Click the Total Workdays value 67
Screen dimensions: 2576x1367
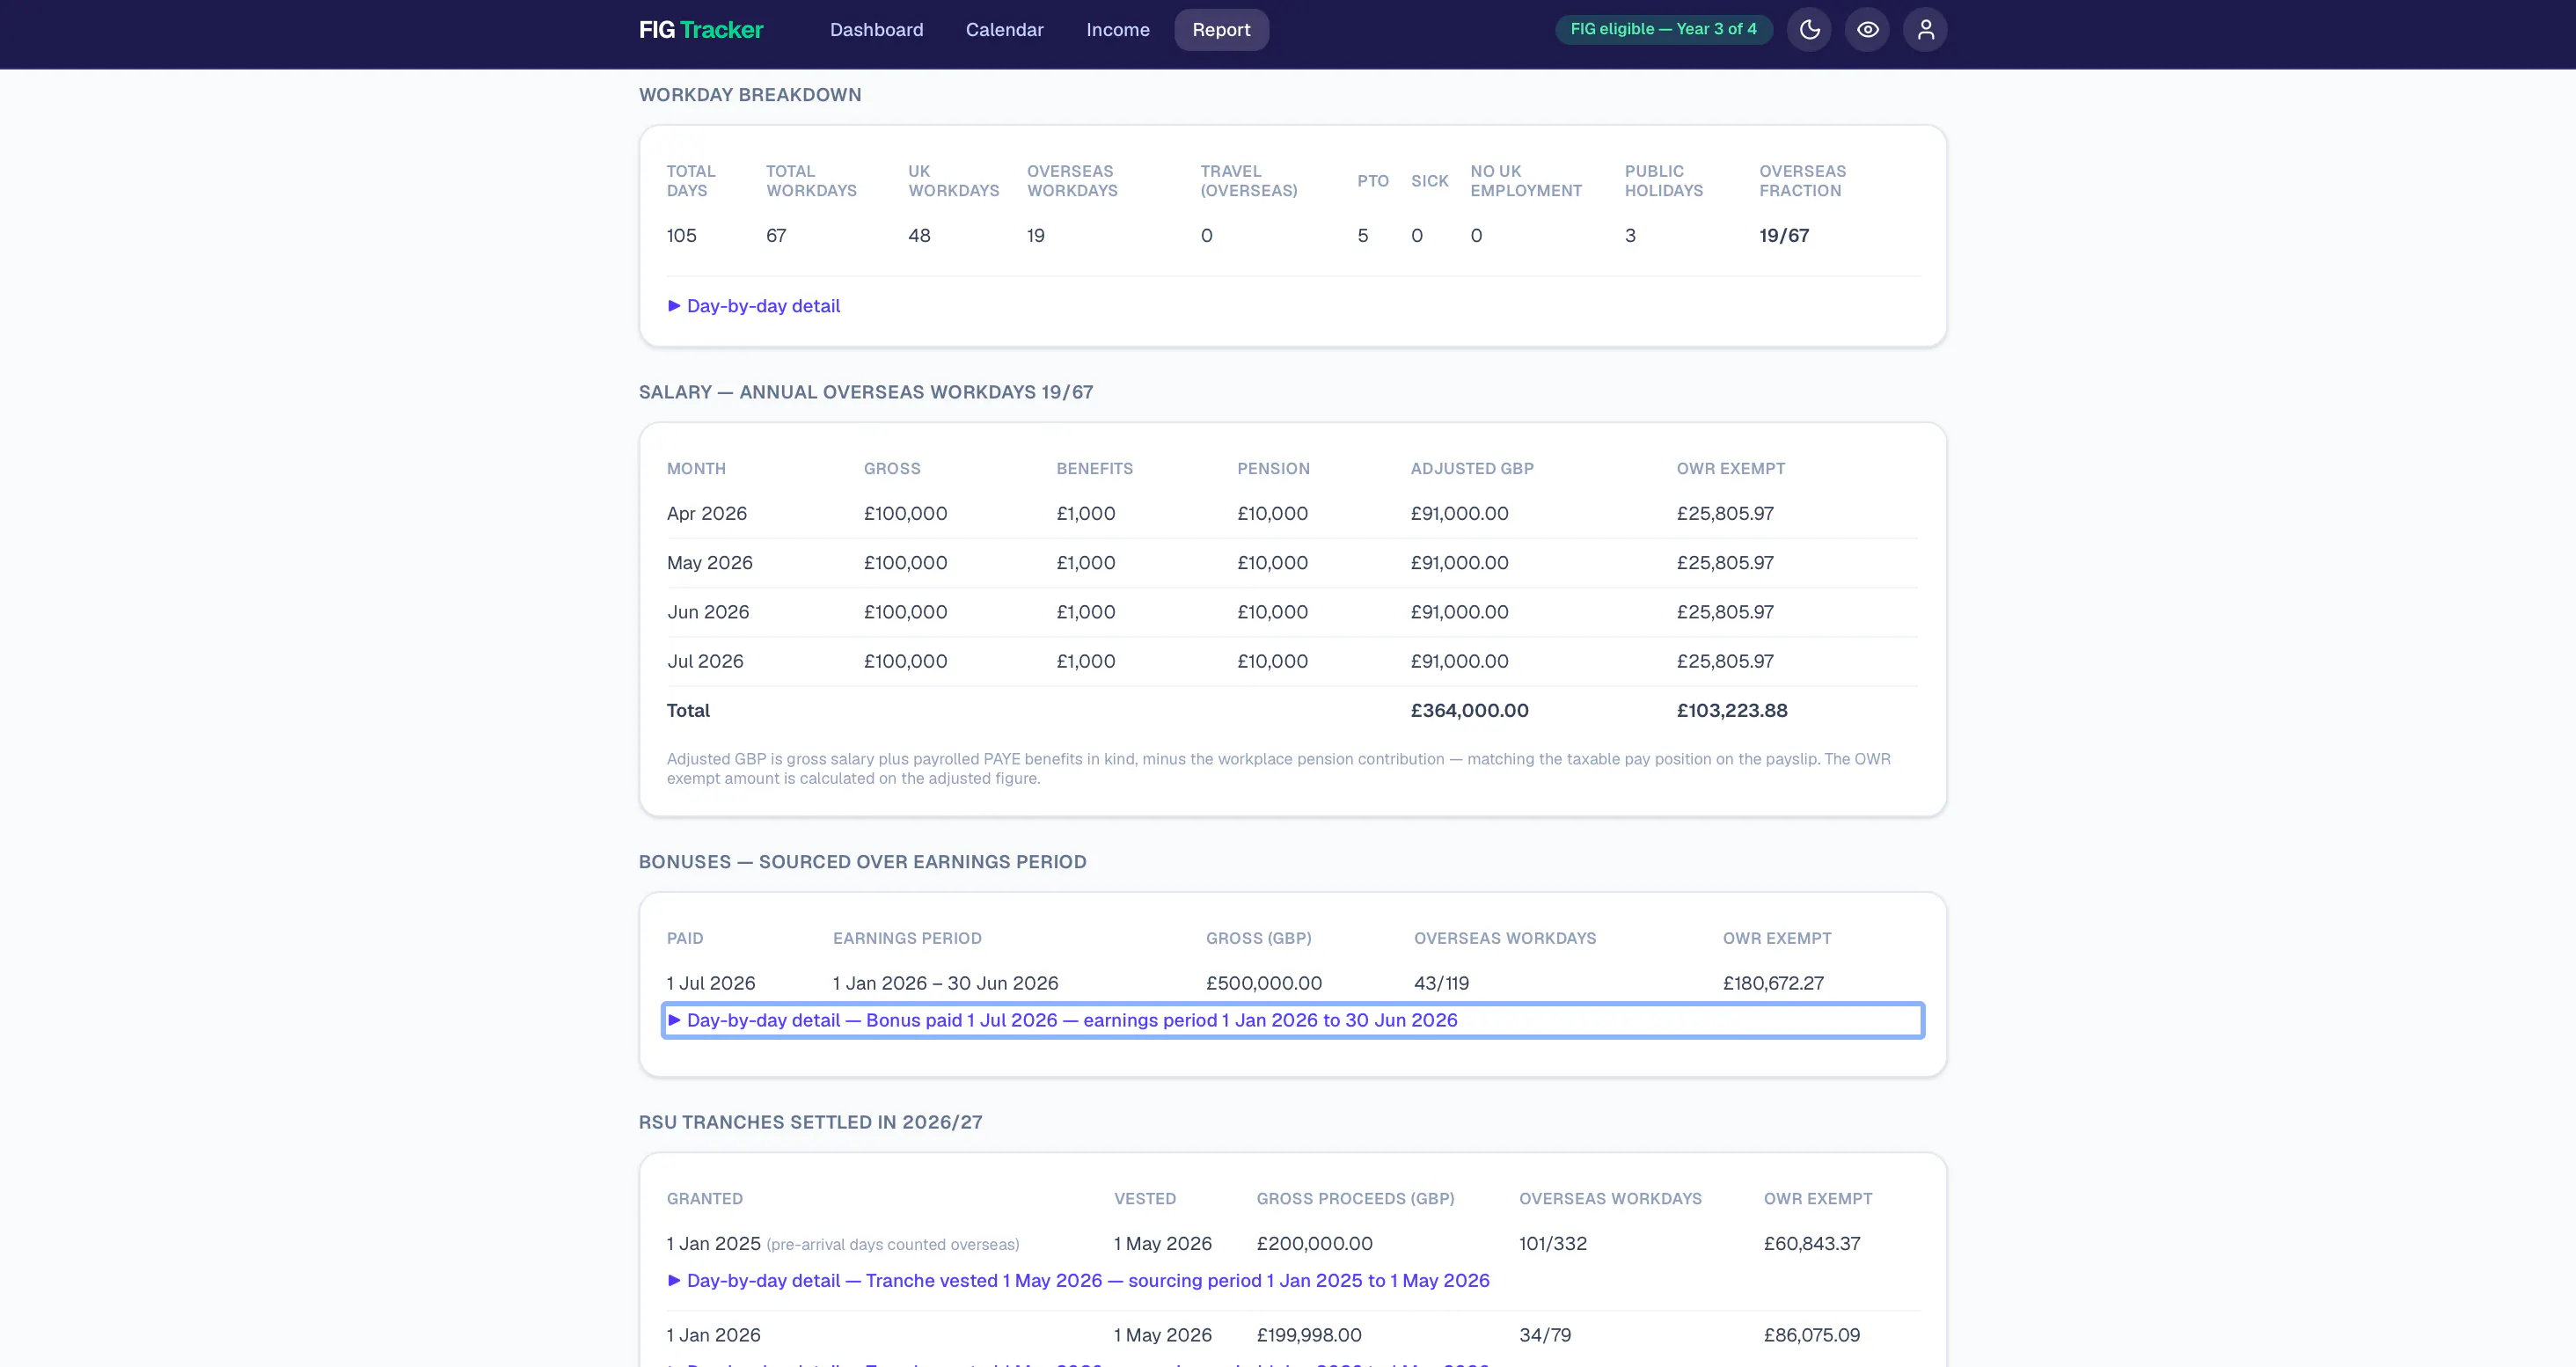click(776, 236)
